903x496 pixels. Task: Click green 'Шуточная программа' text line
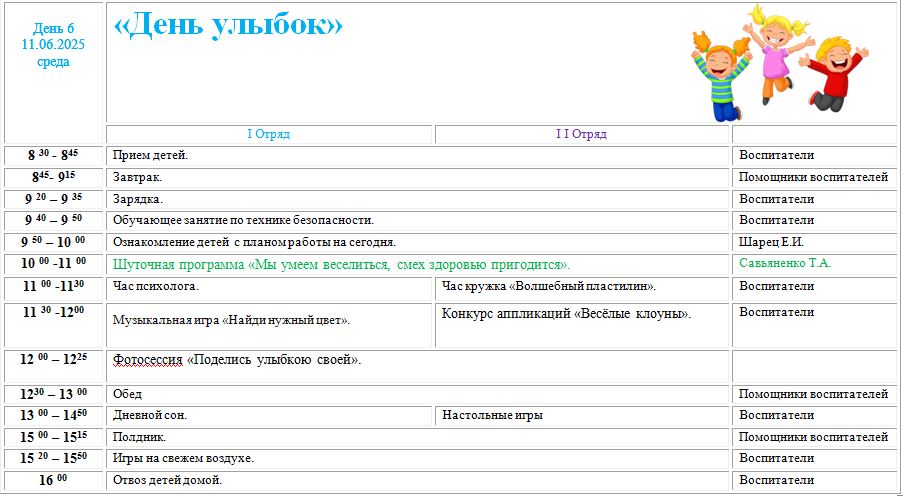pyautogui.click(x=342, y=265)
